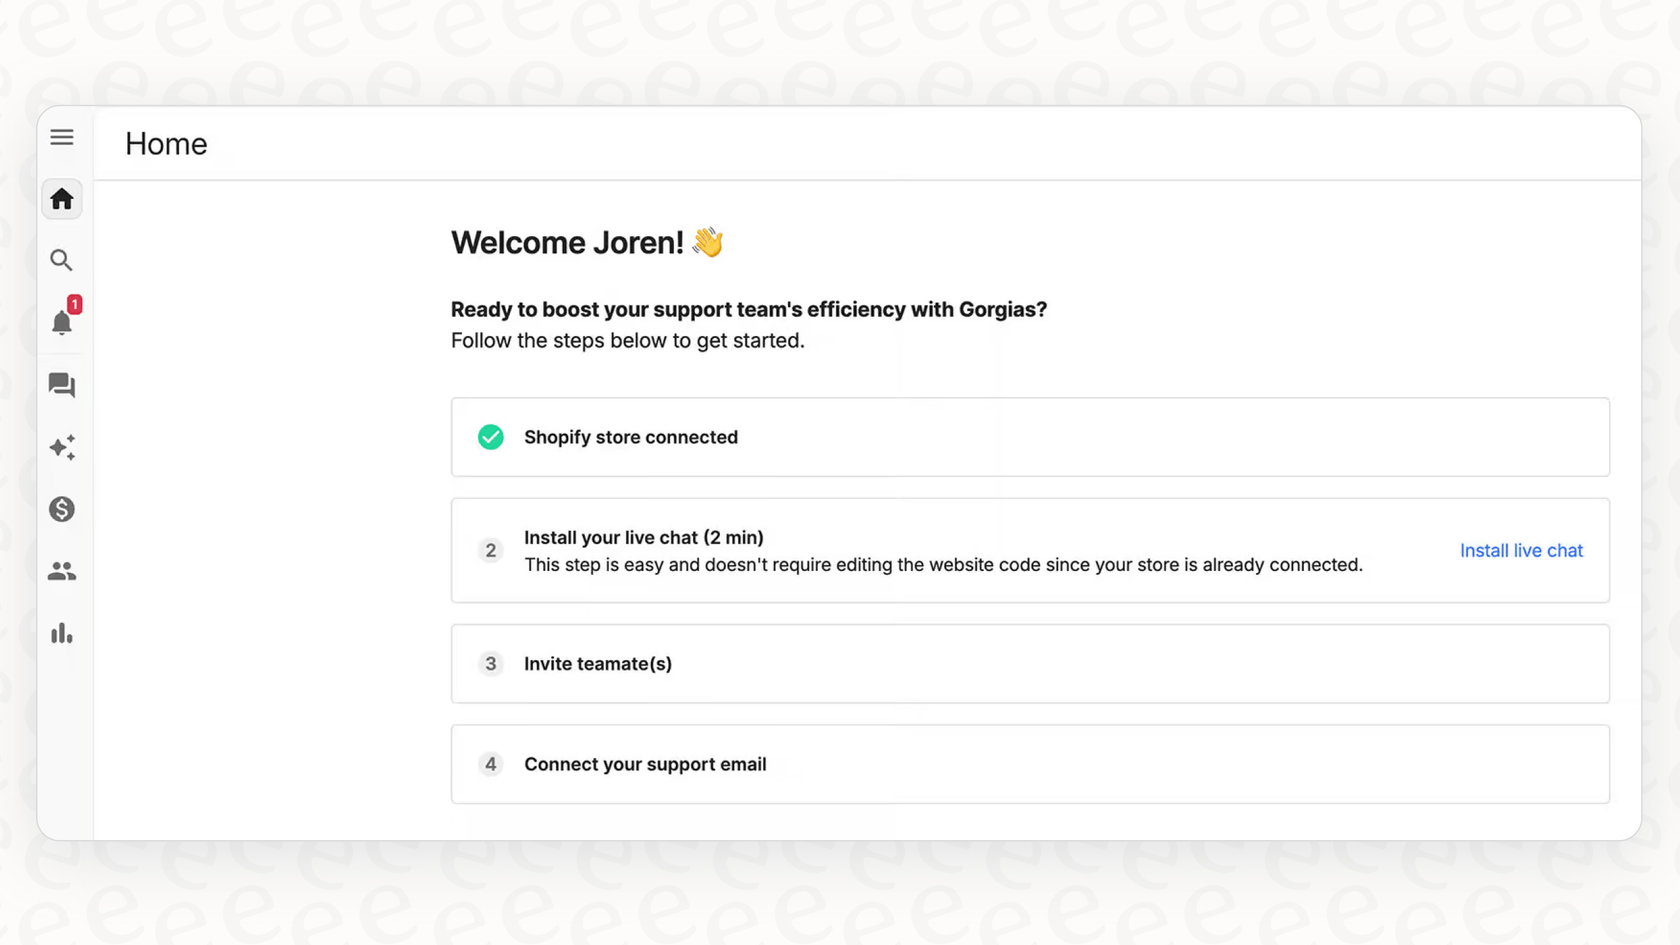Open notifications via the bell icon
The width and height of the screenshot is (1680, 945).
coord(61,322)
